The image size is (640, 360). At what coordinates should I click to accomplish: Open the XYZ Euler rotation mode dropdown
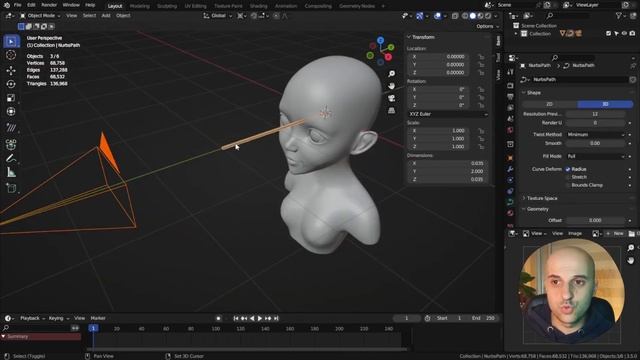(x=448, y=114)
